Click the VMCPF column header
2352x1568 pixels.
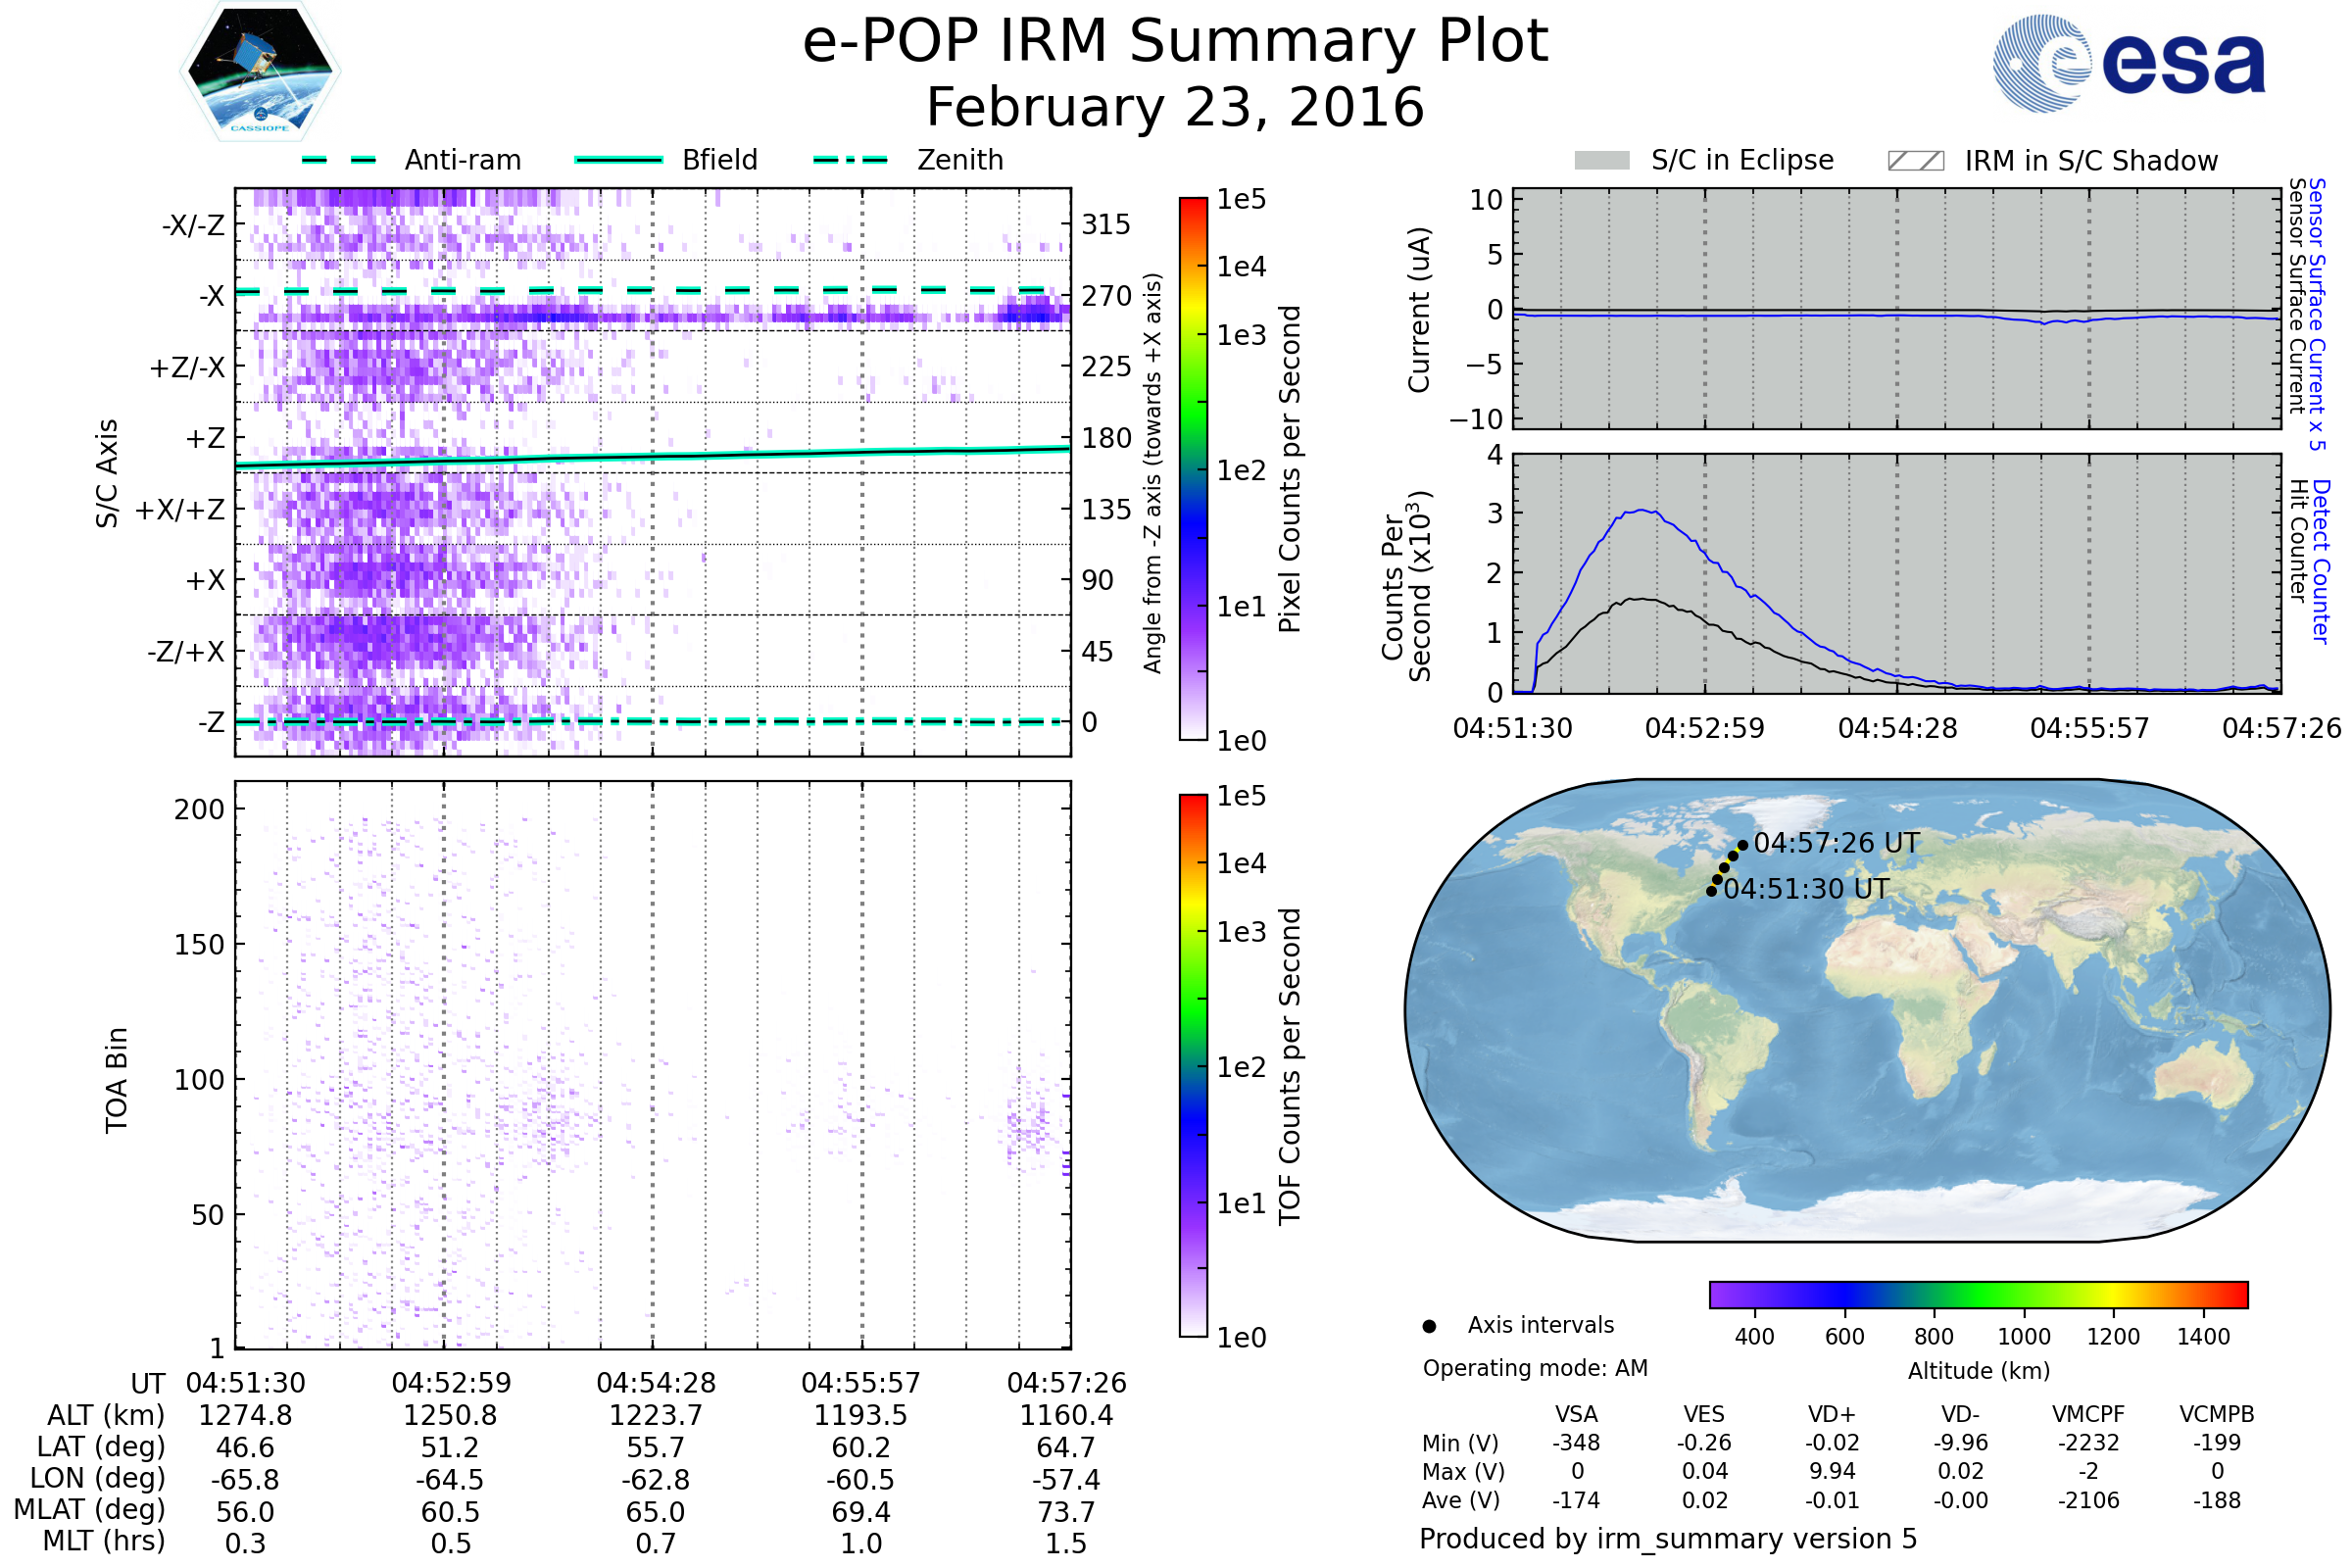pyautogui.click(x=2088, y=1414)
